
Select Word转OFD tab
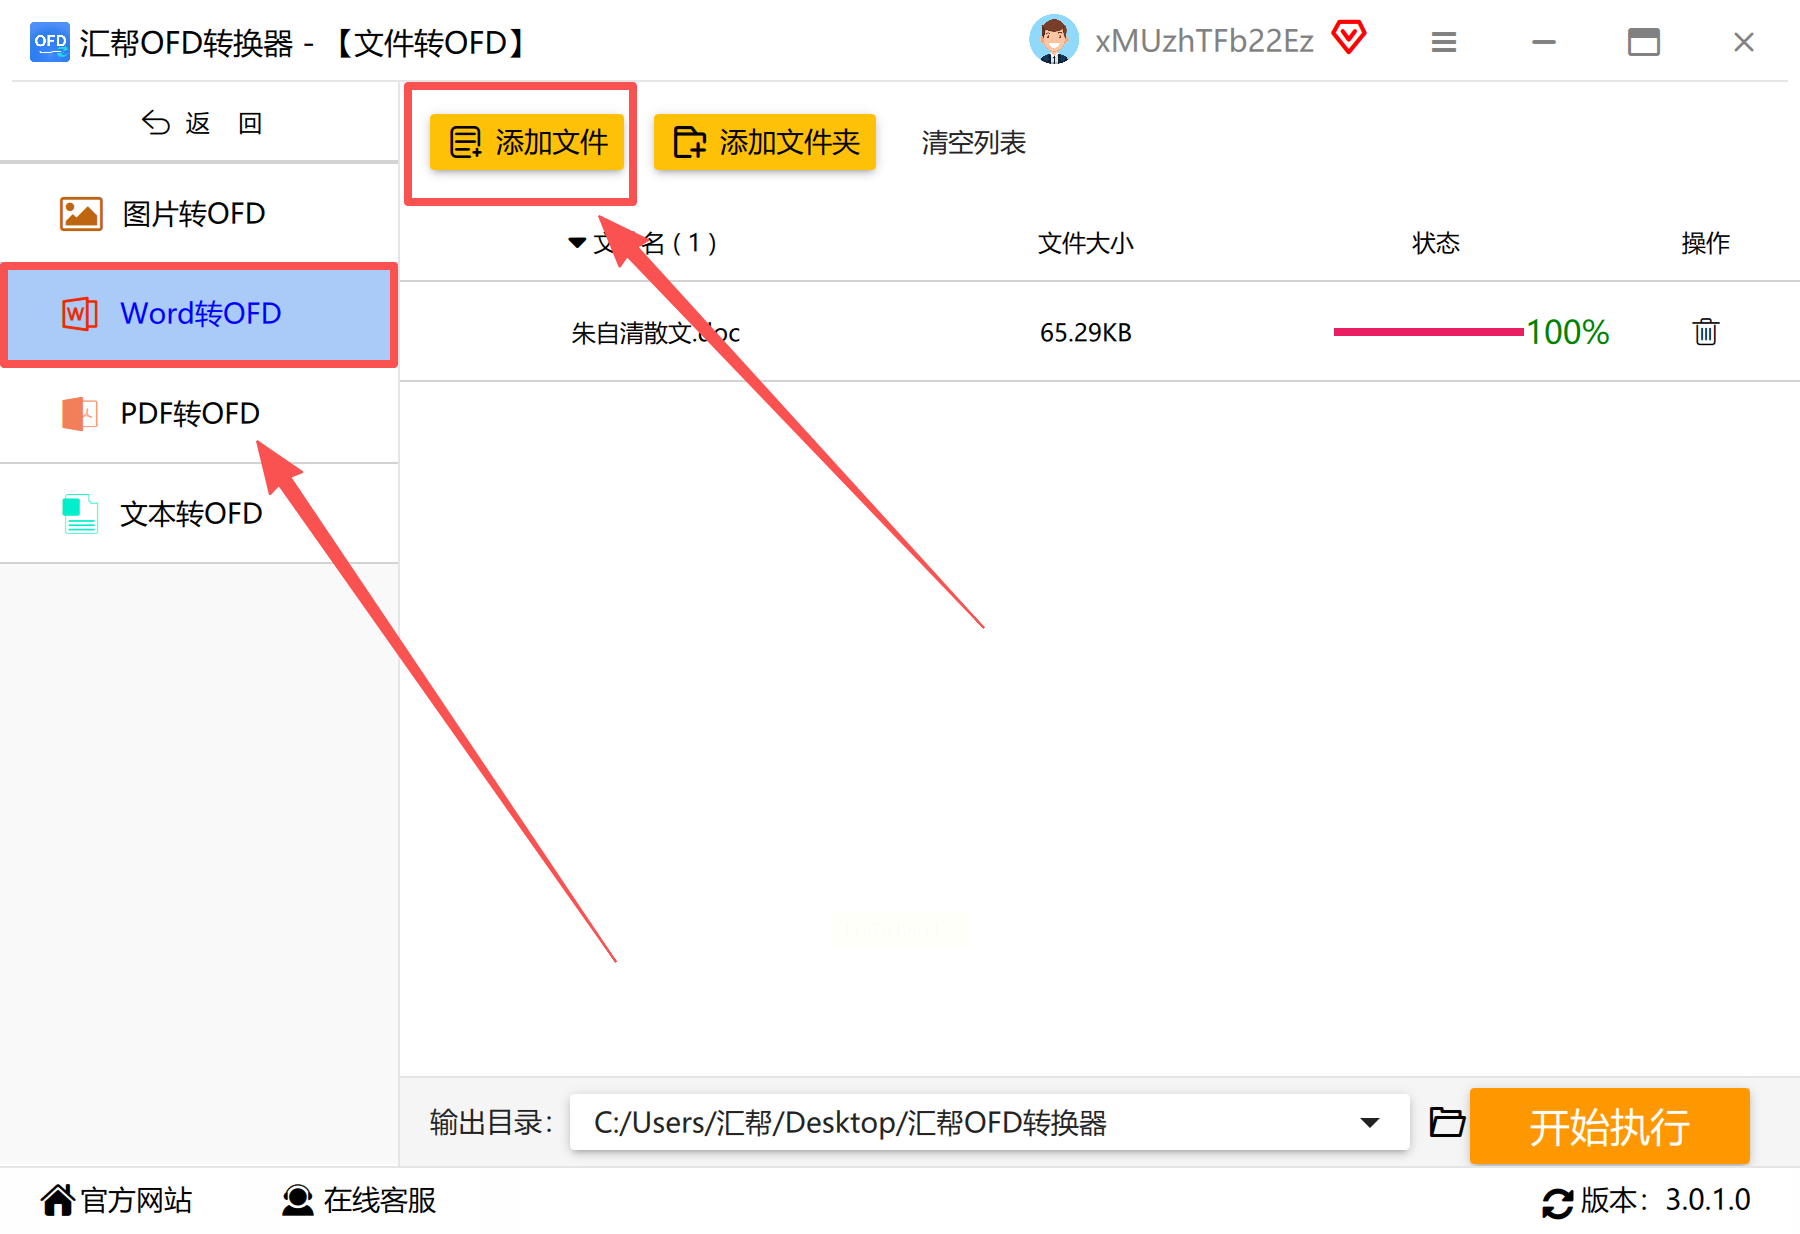pos(199,315)
